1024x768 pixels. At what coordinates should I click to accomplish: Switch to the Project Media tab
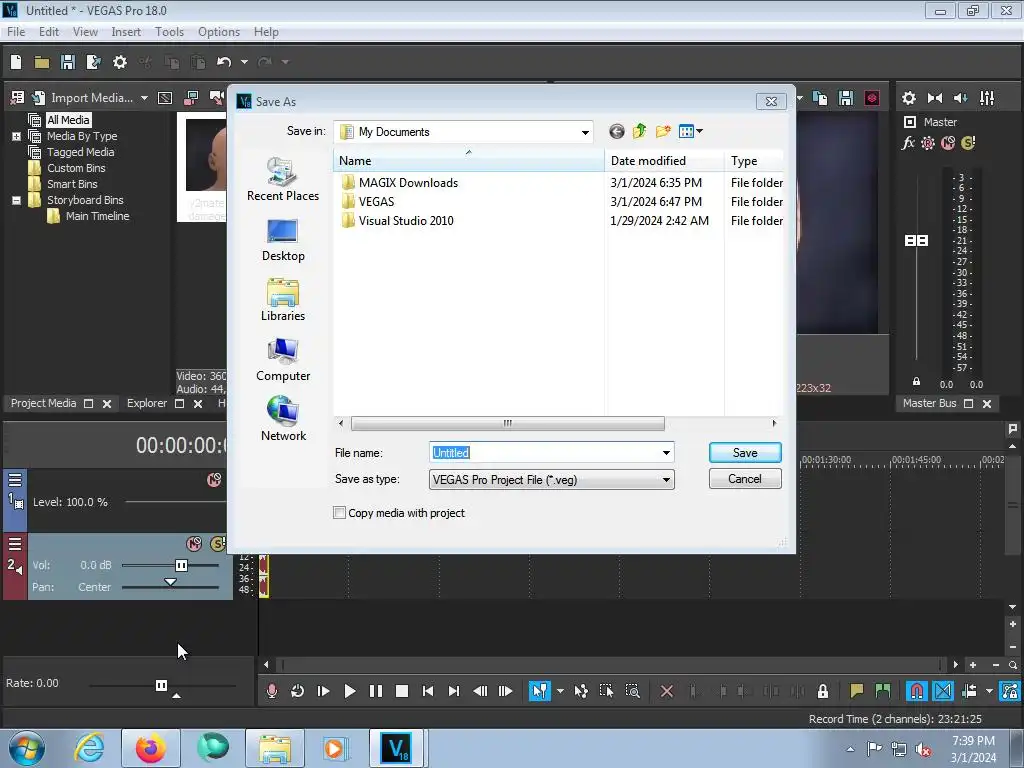pyautogui.click(x=43, y=404)
